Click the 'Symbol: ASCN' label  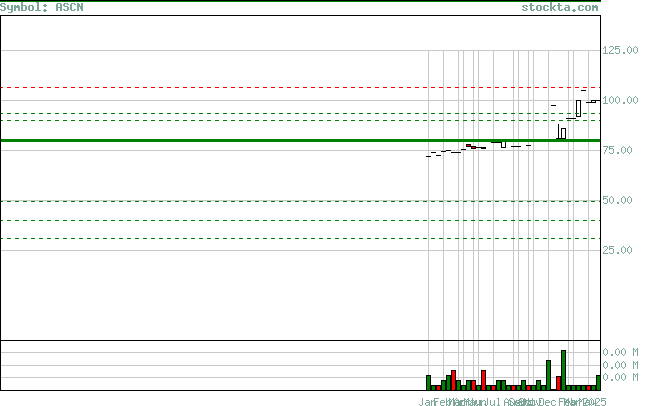[42, 8]
